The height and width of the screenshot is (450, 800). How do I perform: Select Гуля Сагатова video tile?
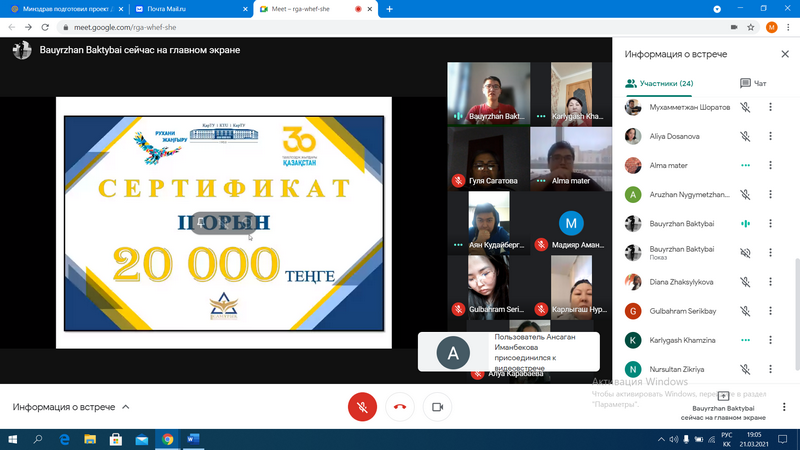(x=489, y=159)
